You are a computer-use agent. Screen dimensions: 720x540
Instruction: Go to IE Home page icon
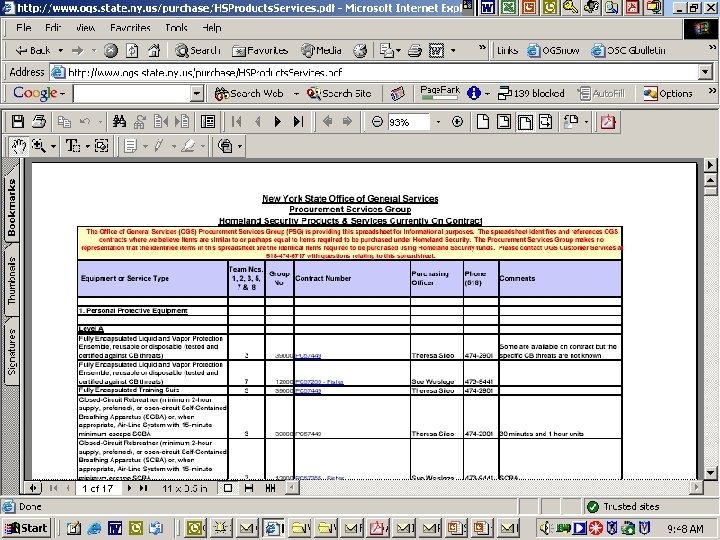154,51
